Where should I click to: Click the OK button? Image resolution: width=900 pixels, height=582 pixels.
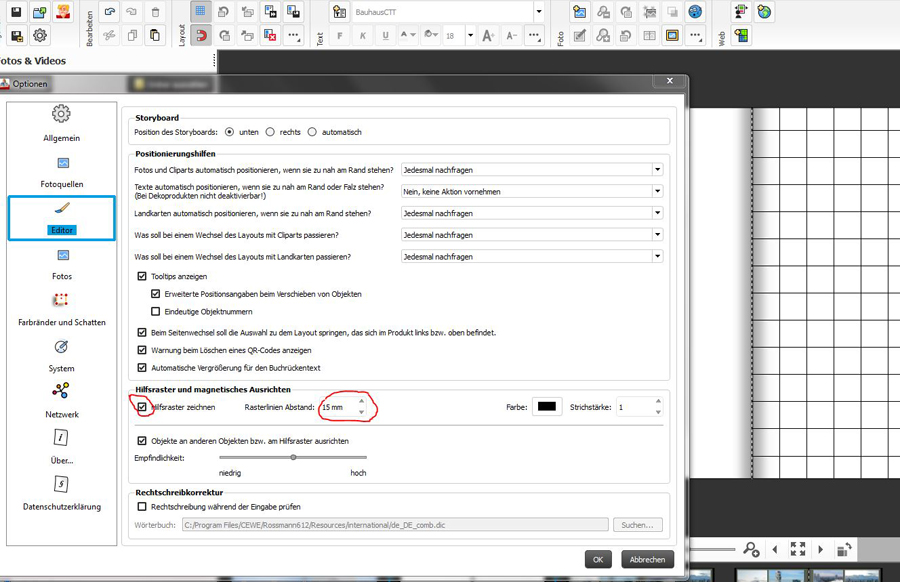pos(598,559)
